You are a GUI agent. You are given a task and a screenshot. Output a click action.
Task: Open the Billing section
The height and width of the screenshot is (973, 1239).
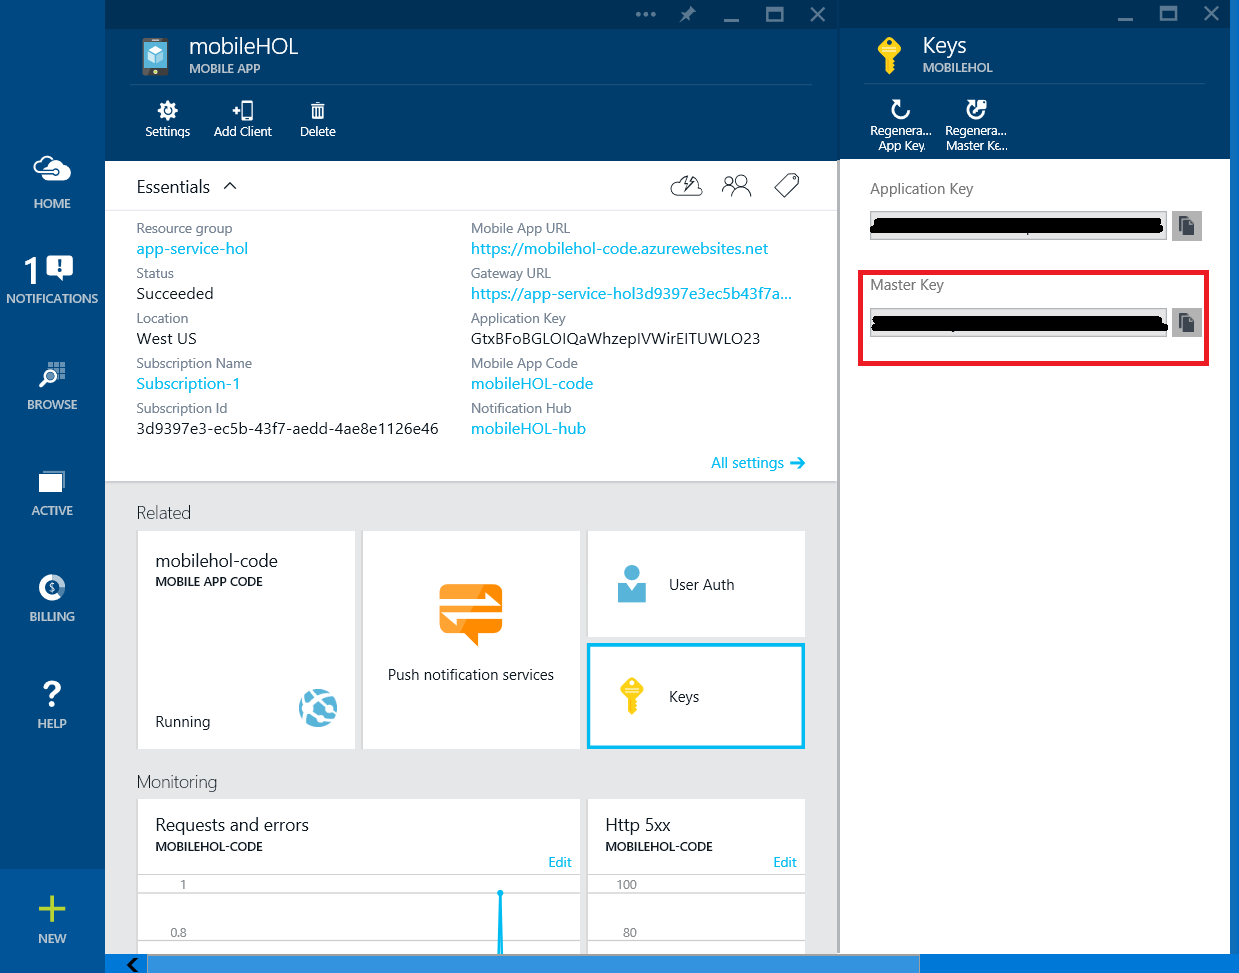point(52,598)
